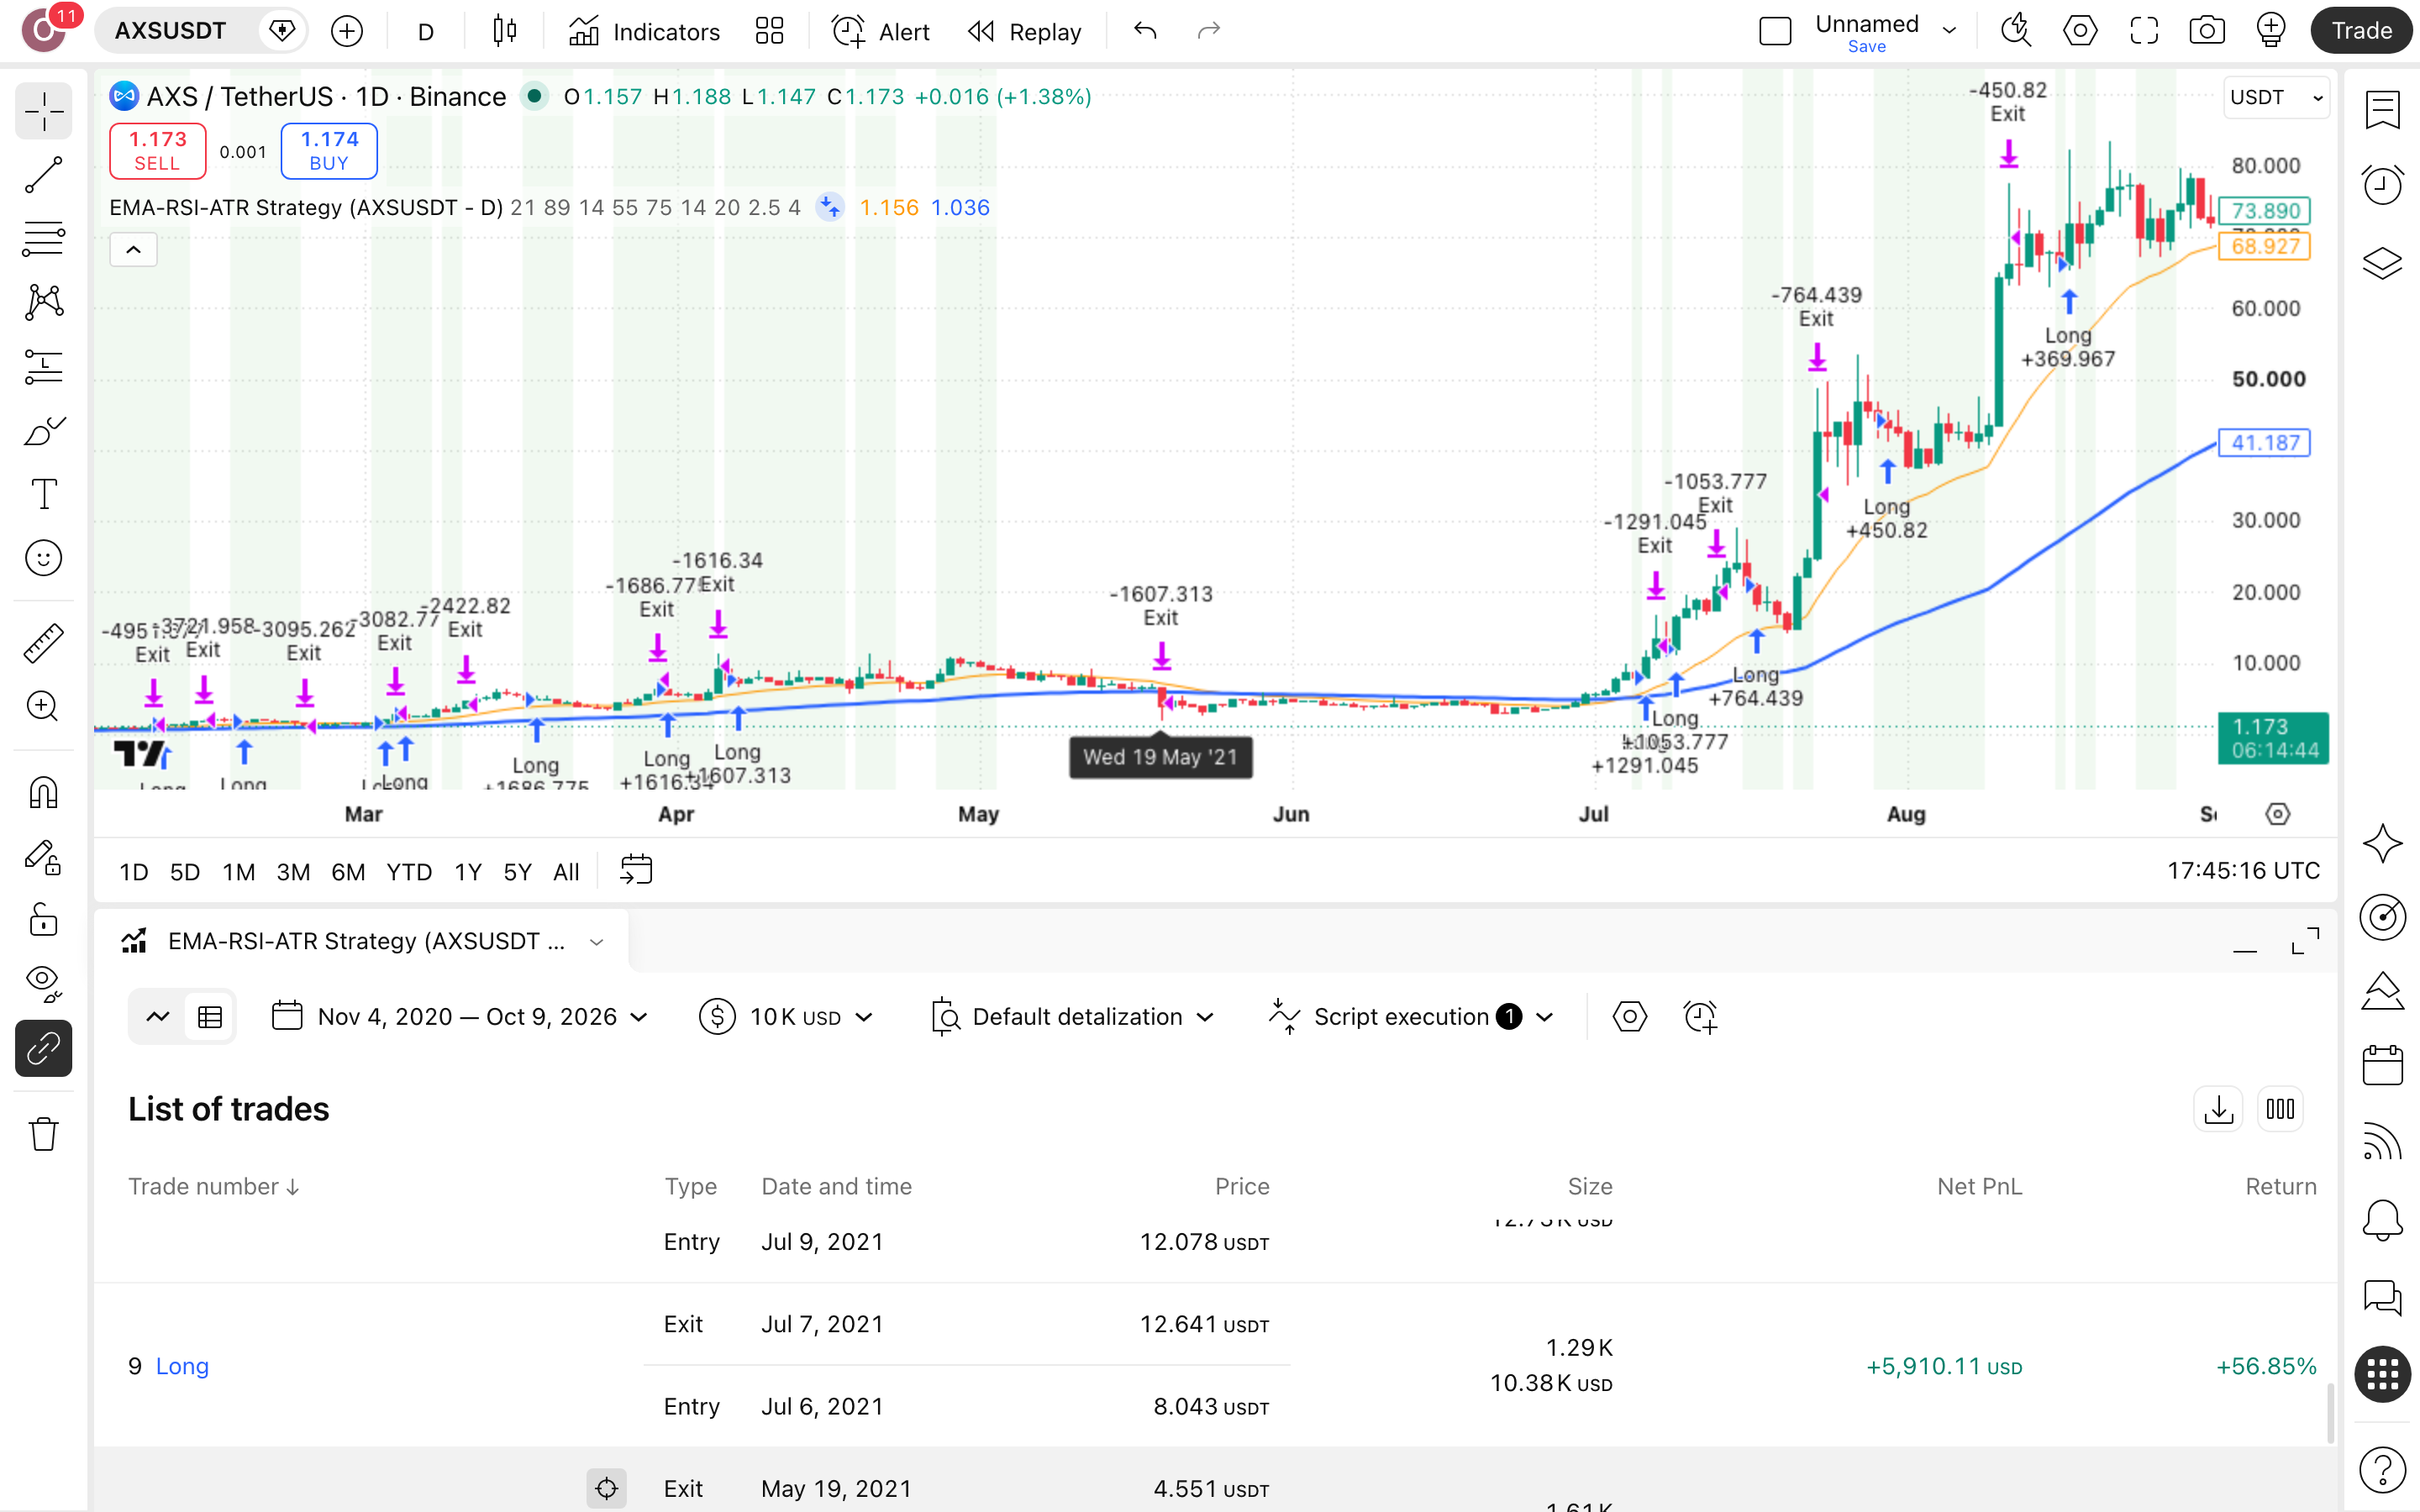Select the crosshair cursor tool
The height and width of the screenshot is (1512, 2420).
coord(44,111)
